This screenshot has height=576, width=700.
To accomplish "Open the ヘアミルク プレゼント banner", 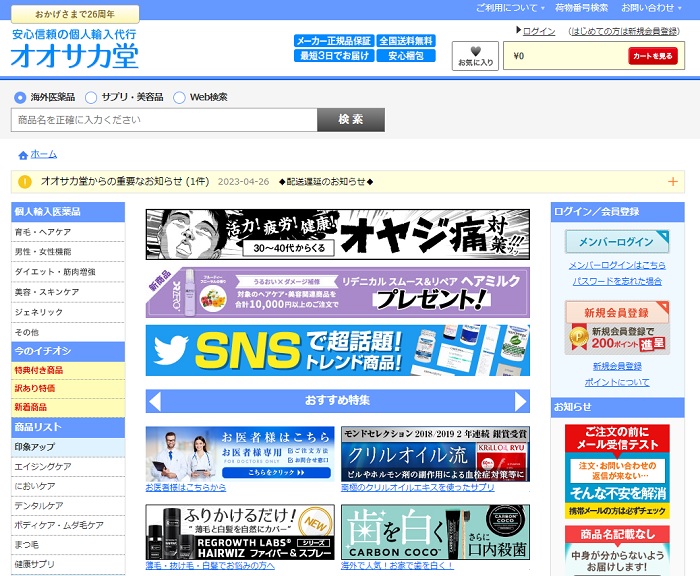I will click(x=338, y=292).
